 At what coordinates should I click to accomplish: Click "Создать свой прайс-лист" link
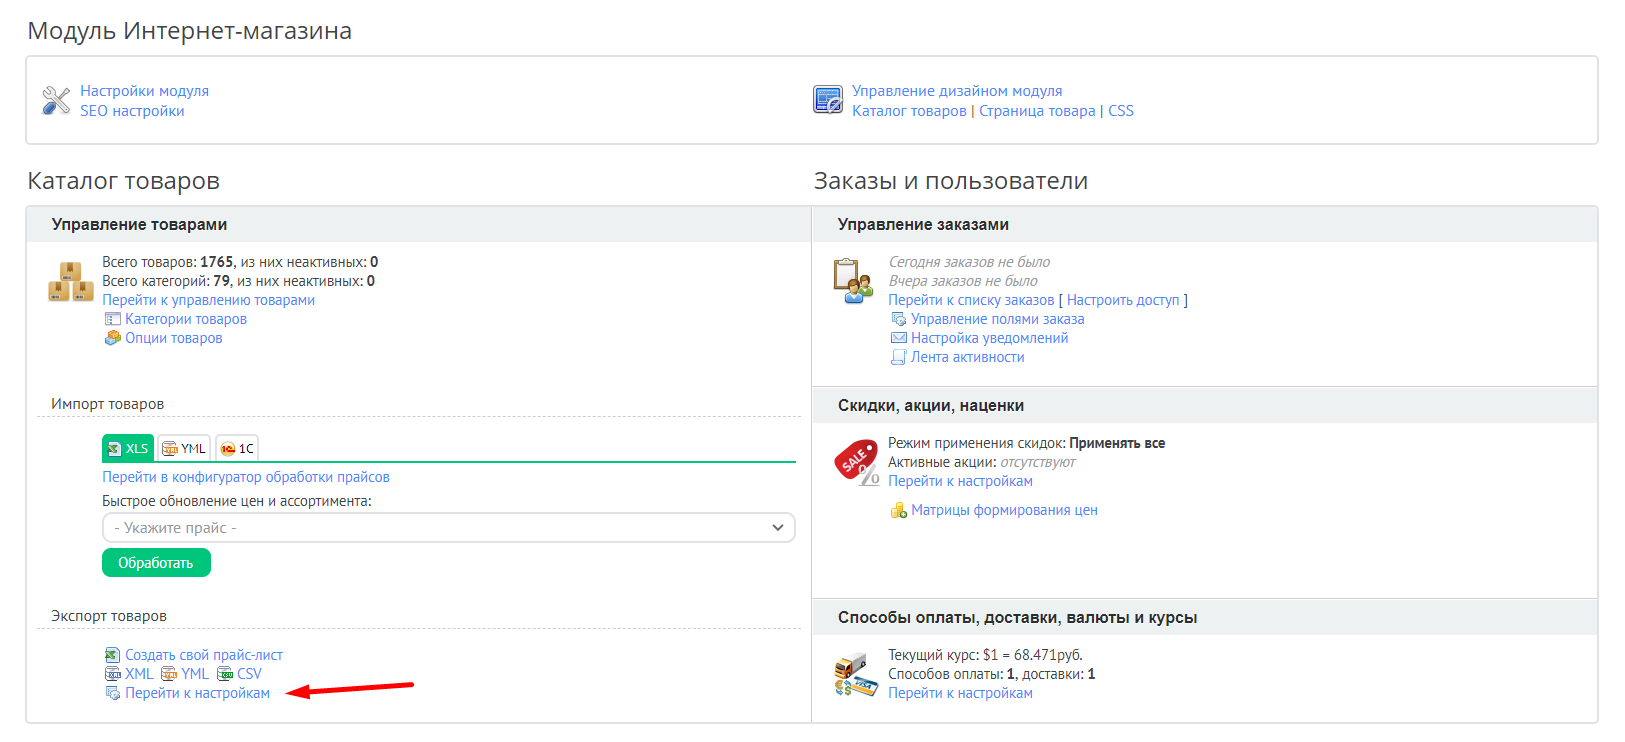click(204, 655)
